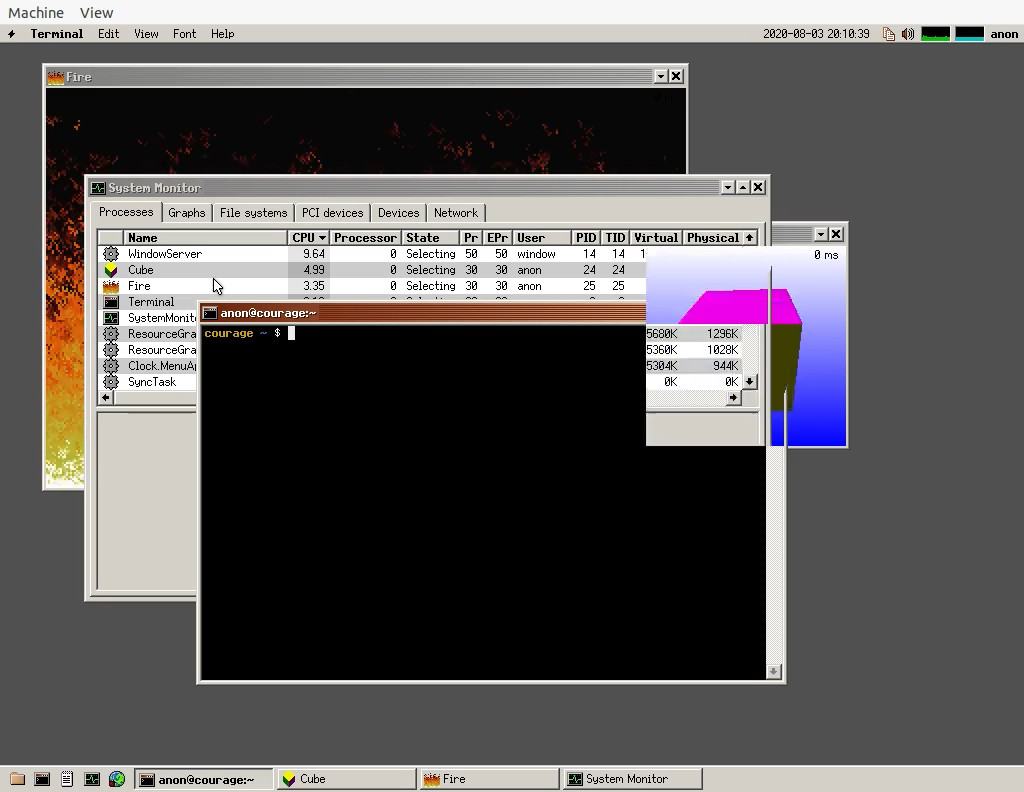Switch to the Network tab
This screenshot has height=792, width=1024.
point(456,213)
